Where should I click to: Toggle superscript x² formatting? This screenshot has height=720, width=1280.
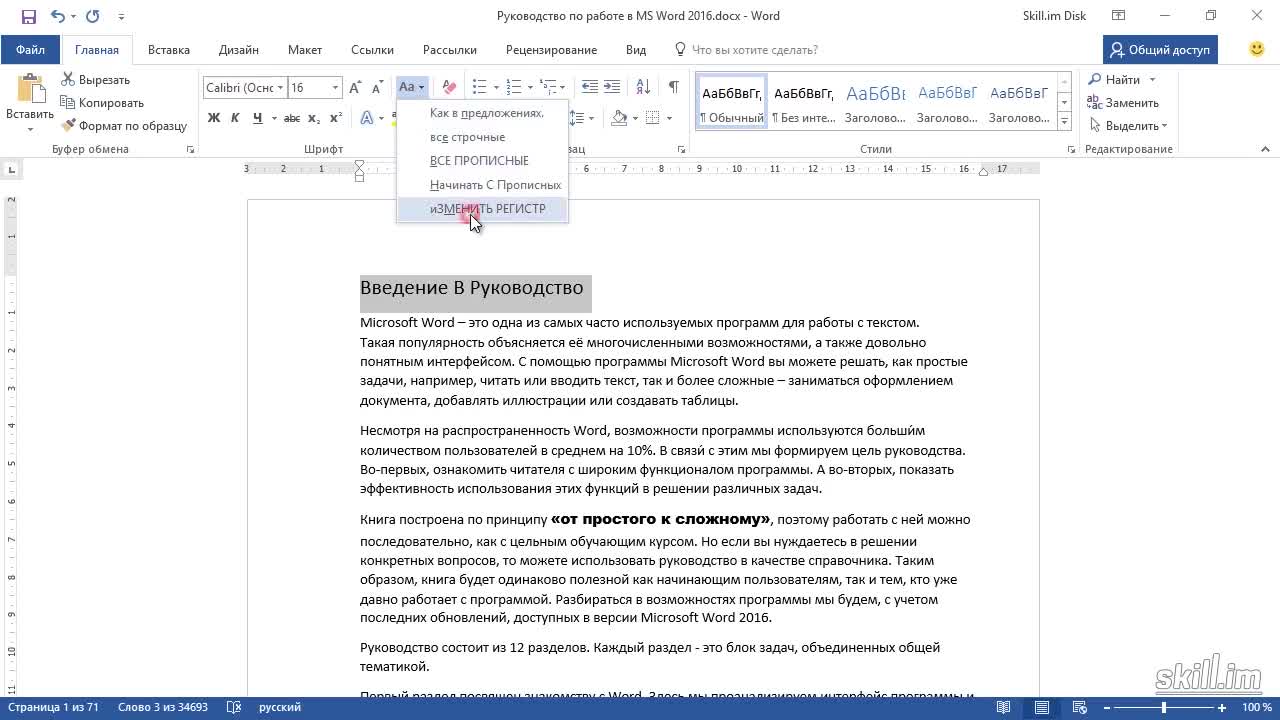pyautogui.click(x=336, y=118)
